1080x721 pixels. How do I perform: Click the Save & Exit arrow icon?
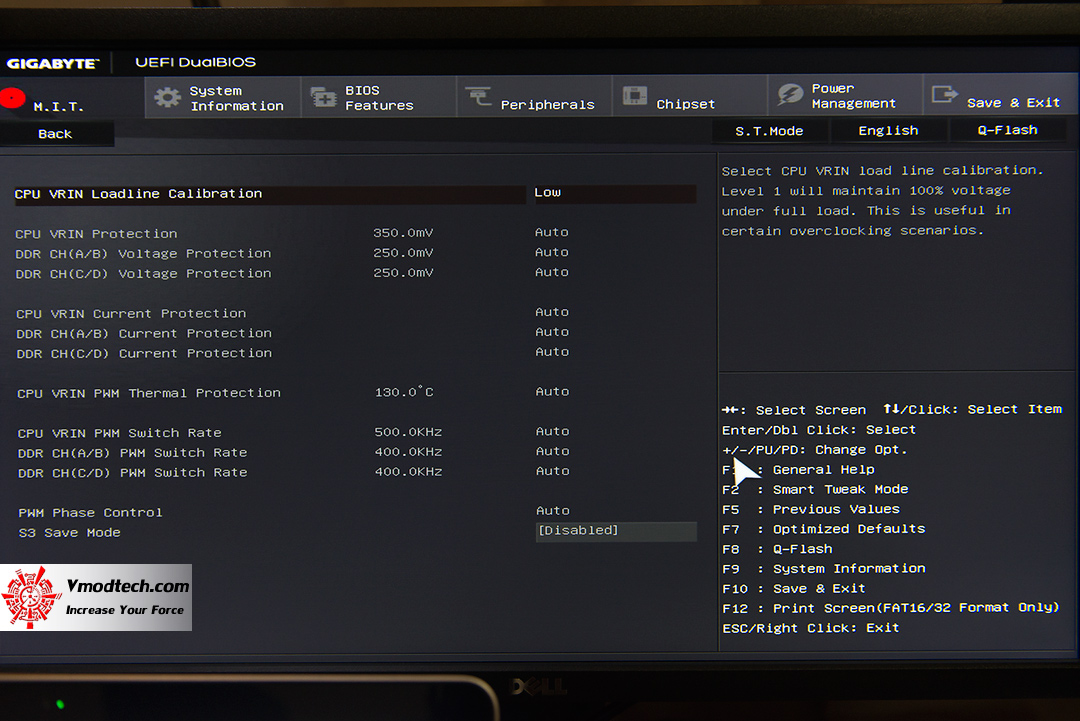[x=944, y=94]
